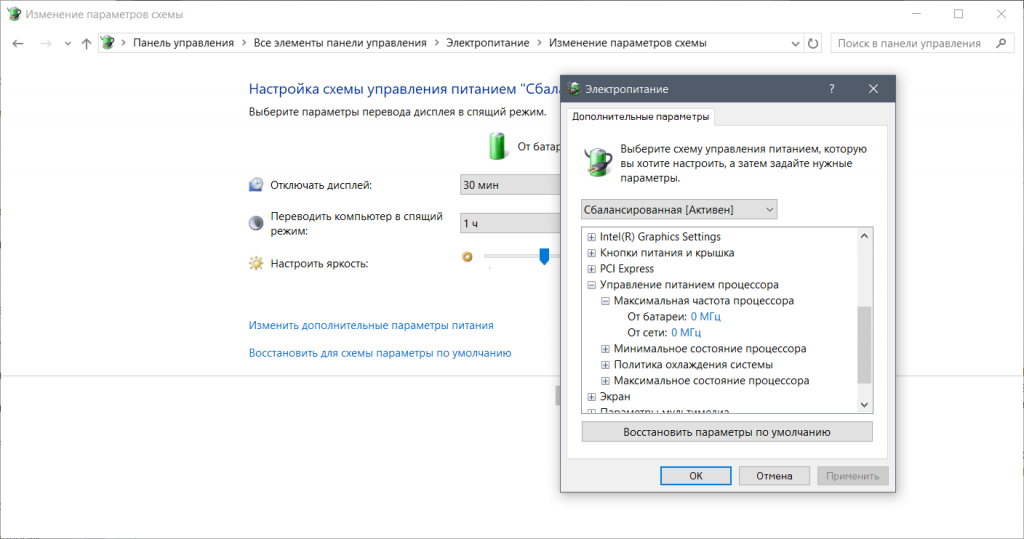Click the dialog title bar power icon
1024x539 pixels.
(x=574, y=89)
